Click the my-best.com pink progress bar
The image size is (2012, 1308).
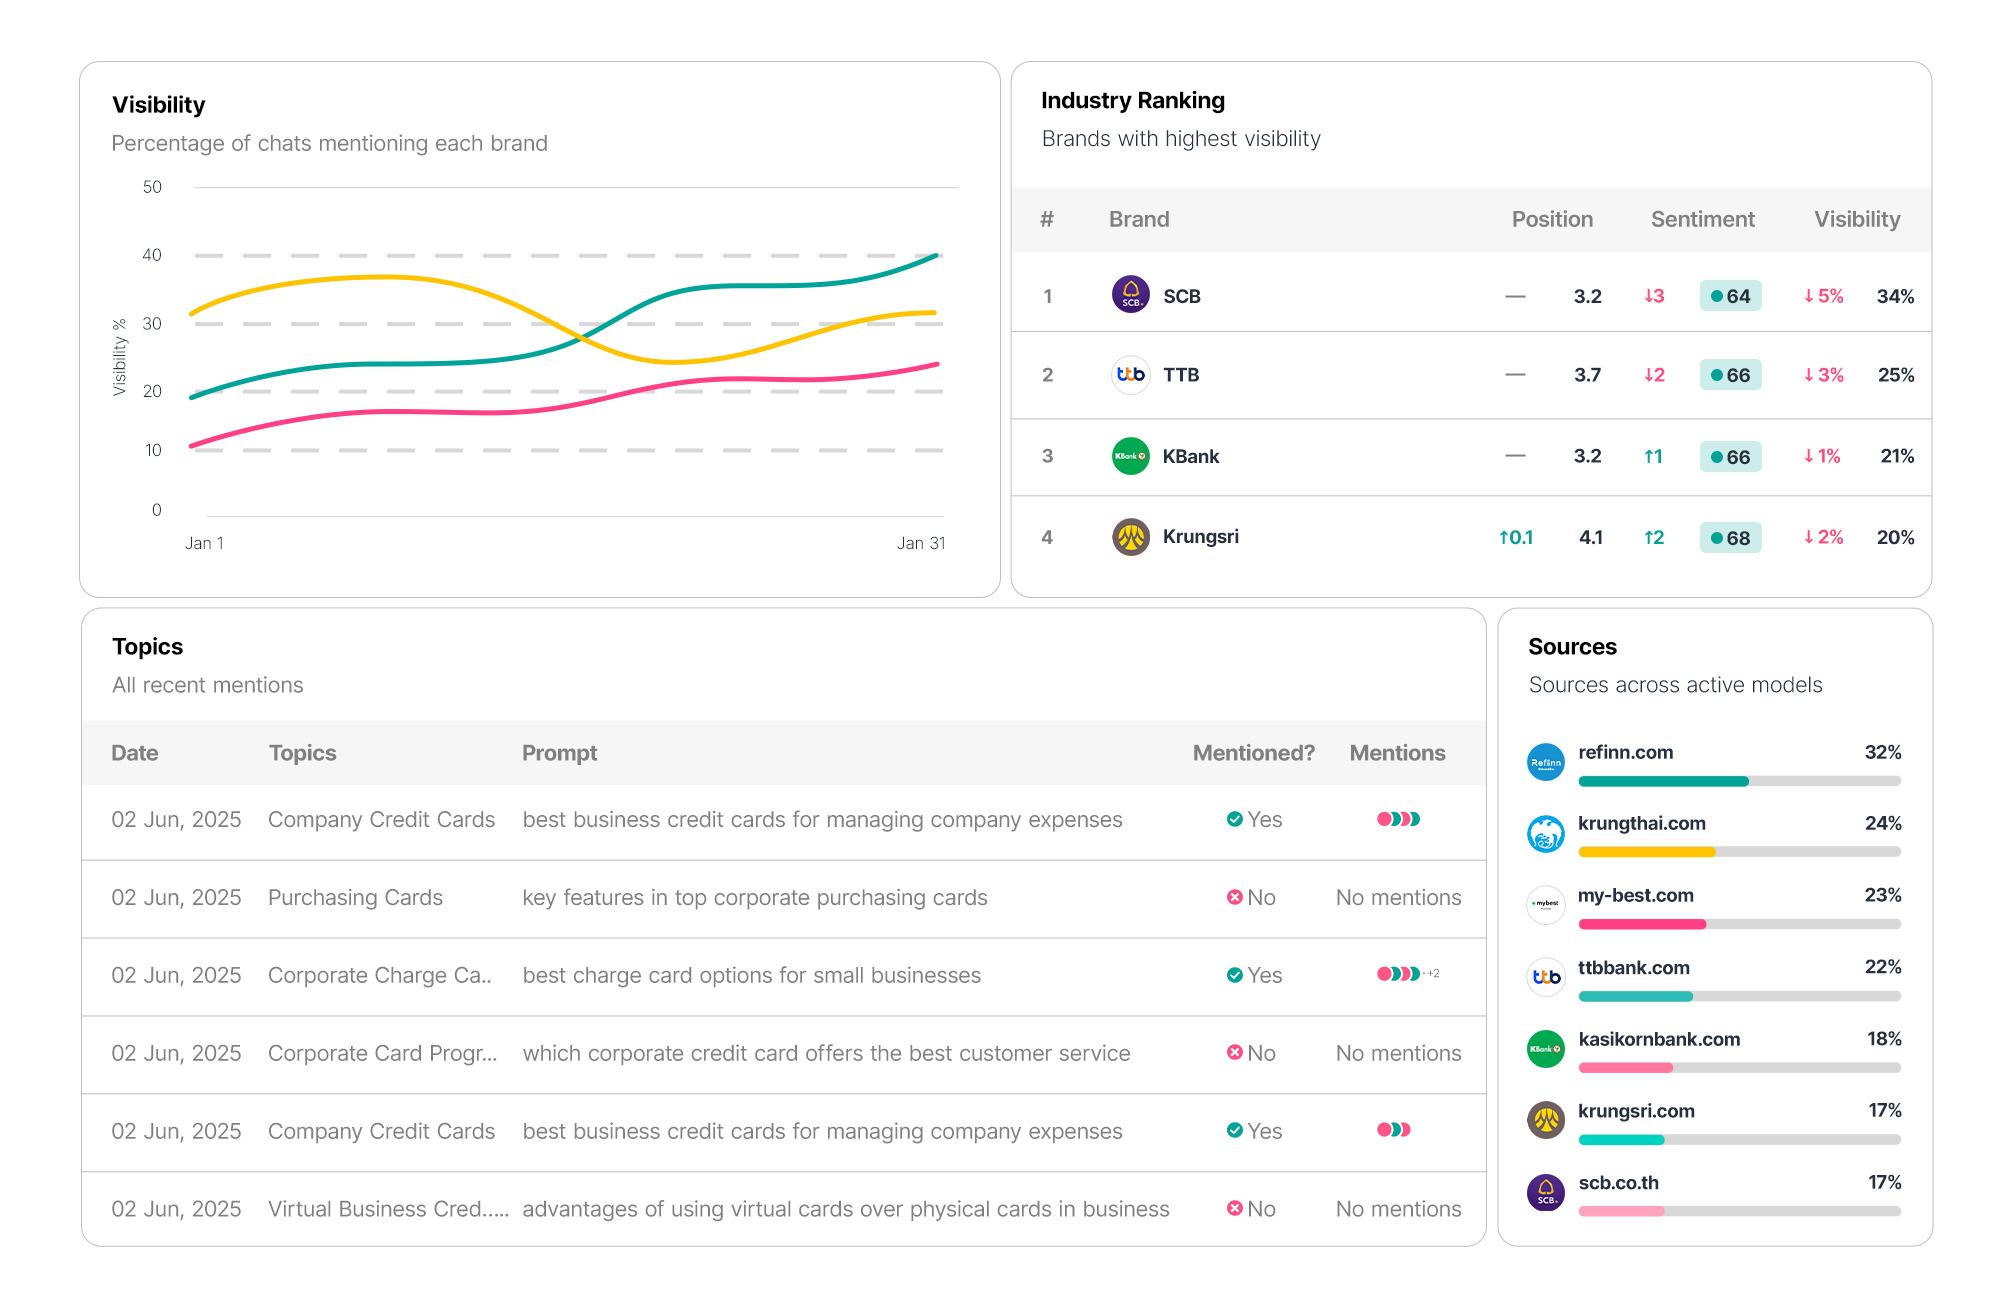1739,924
